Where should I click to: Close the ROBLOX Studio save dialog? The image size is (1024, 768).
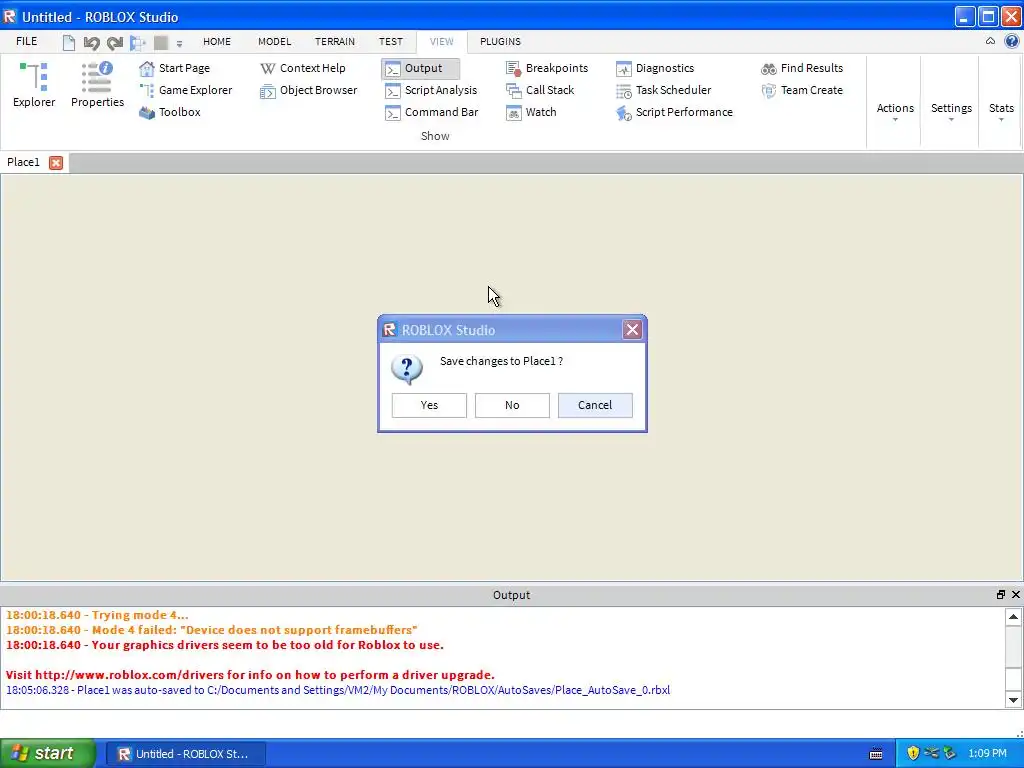click(632, 330)
